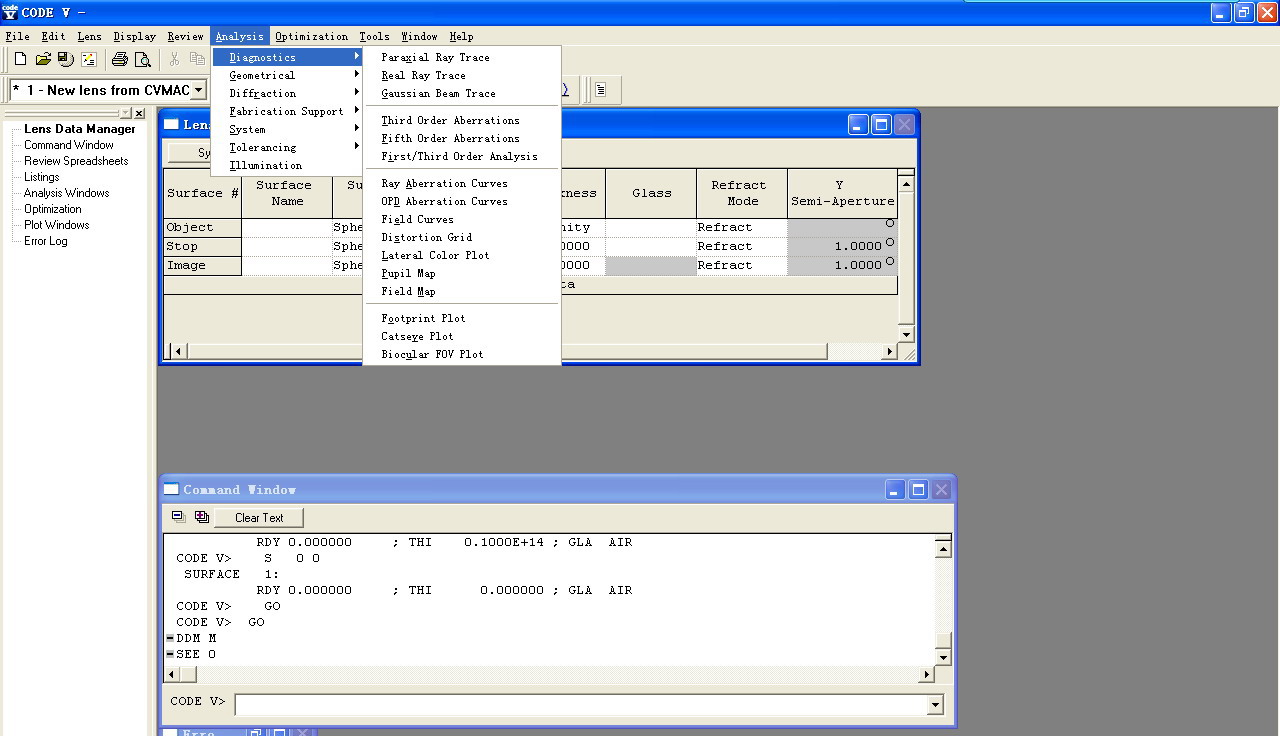Click the Clear Text button
Screen dimensions: 1280x736
[259, 517]
